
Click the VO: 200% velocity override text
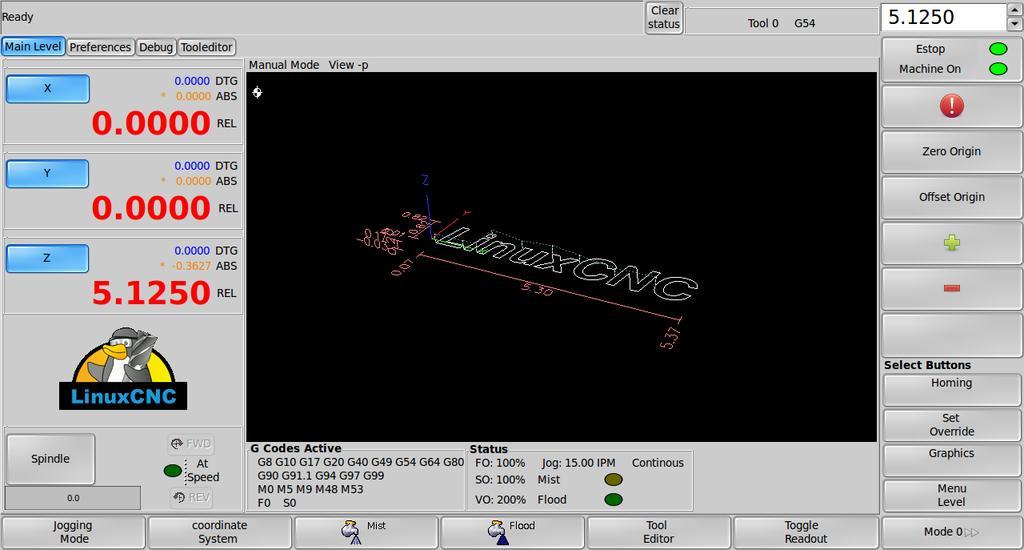point(500,500)
